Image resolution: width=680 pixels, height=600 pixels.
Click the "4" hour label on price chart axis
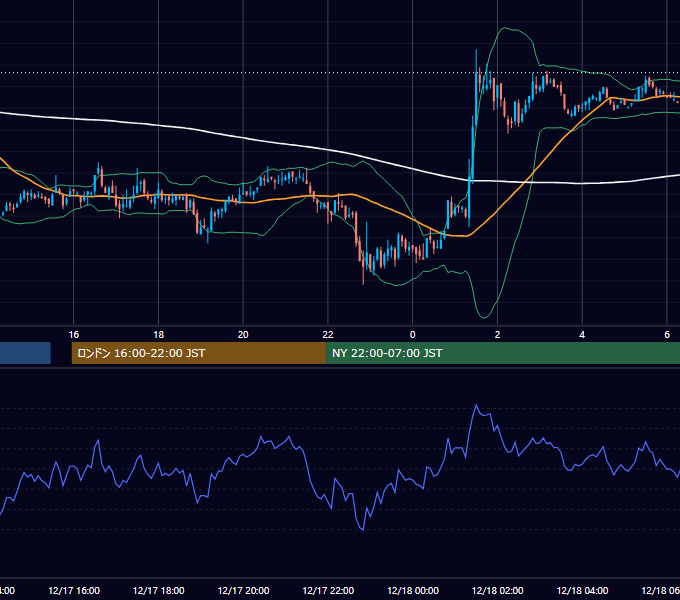click(582, 335)
